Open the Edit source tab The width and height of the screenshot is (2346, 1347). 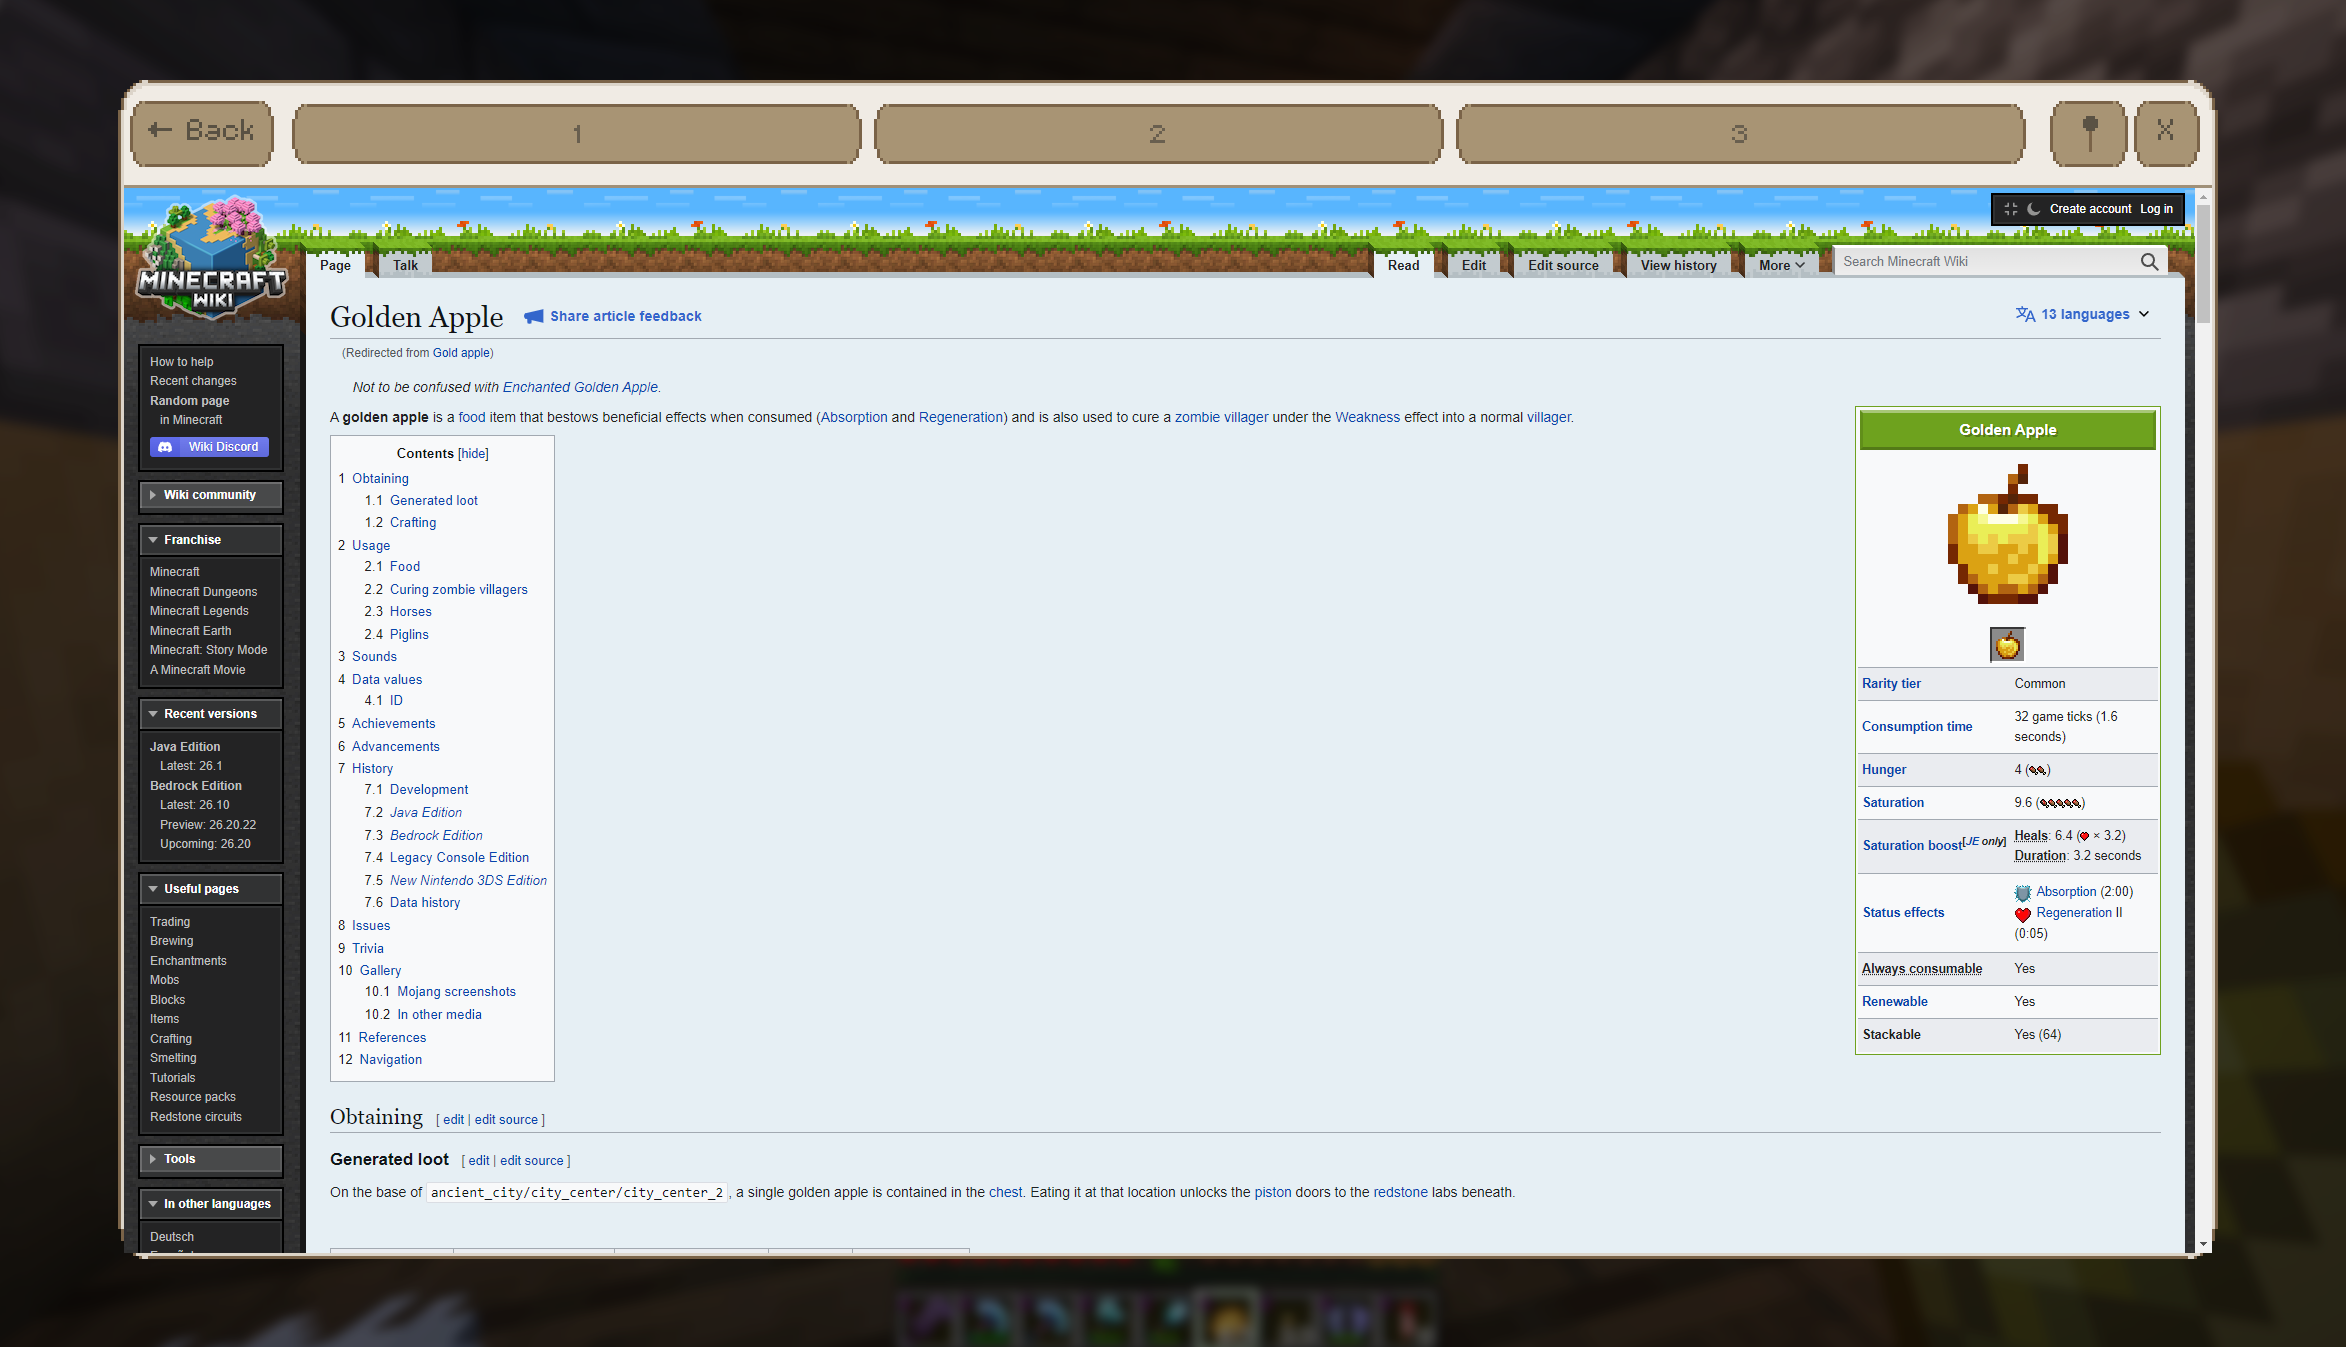coord(1563,265)
